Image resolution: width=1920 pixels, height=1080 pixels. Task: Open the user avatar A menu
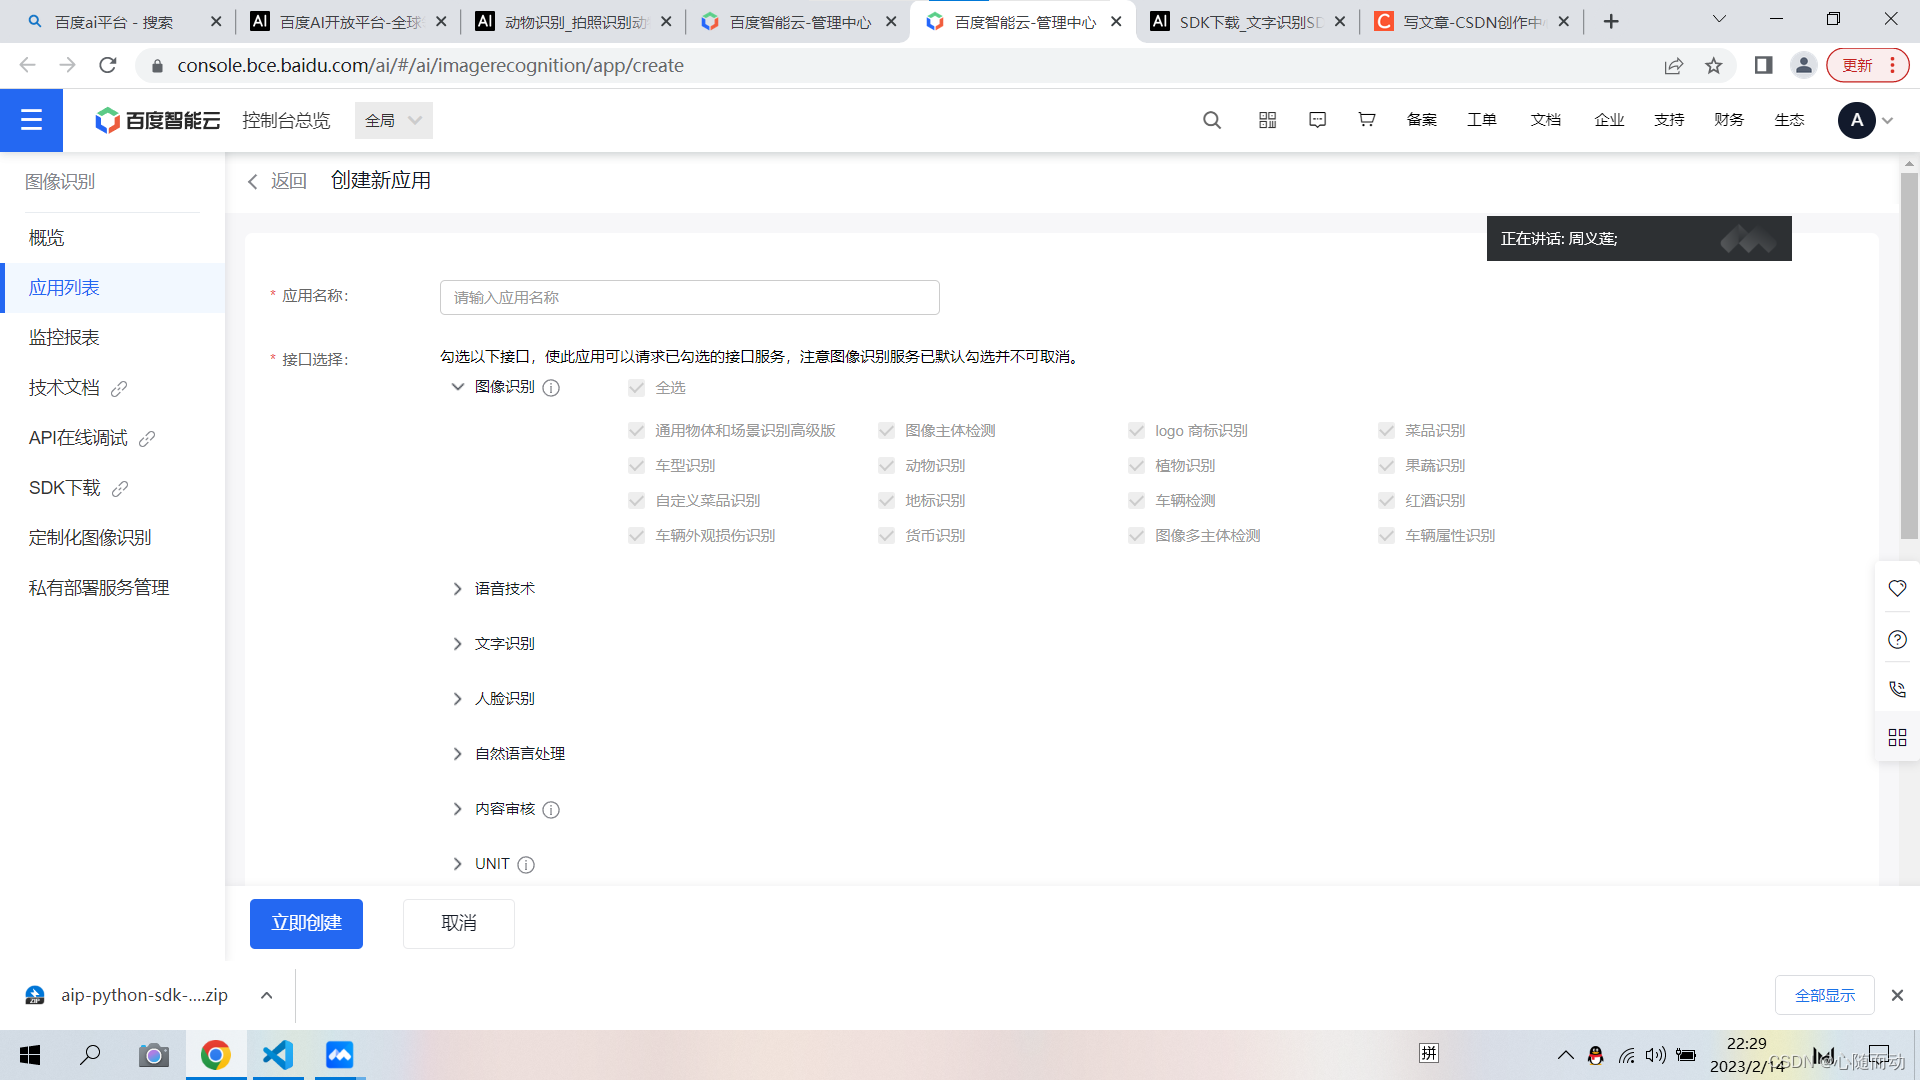pos(1857,120)
